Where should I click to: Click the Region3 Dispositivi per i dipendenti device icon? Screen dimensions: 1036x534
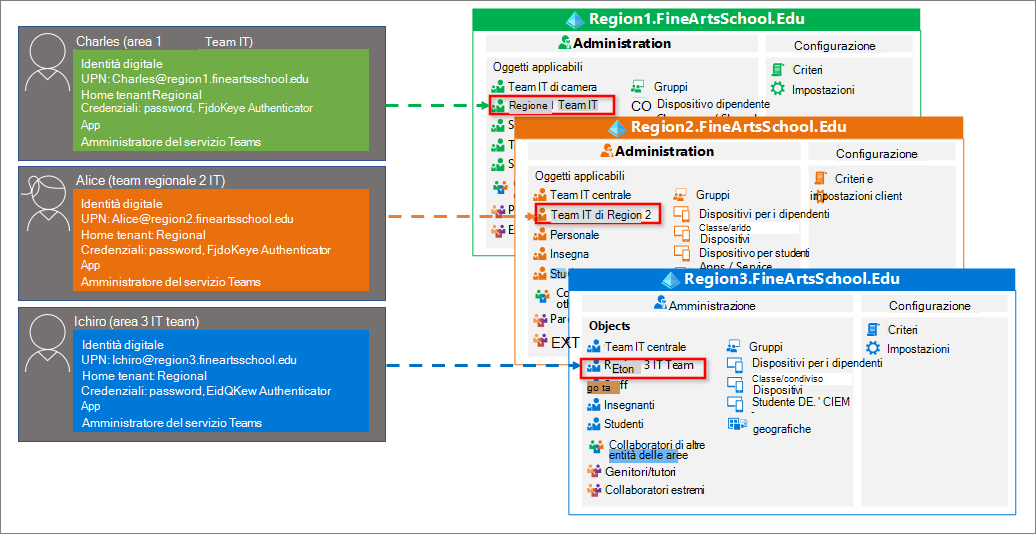tap(735, 364)
